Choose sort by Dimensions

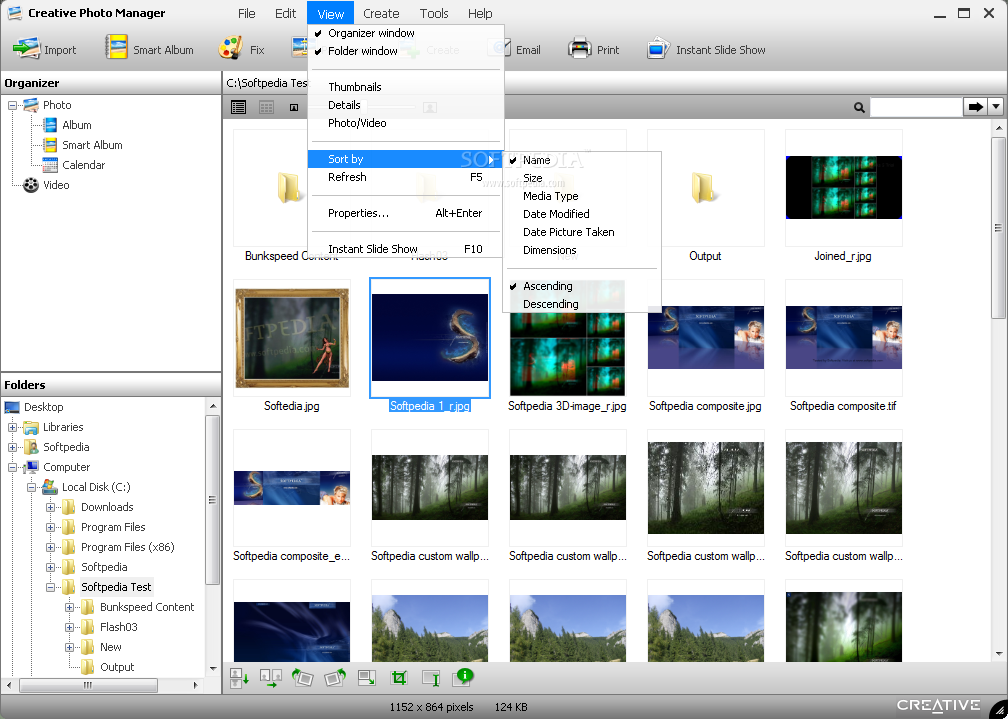[550, 250]
